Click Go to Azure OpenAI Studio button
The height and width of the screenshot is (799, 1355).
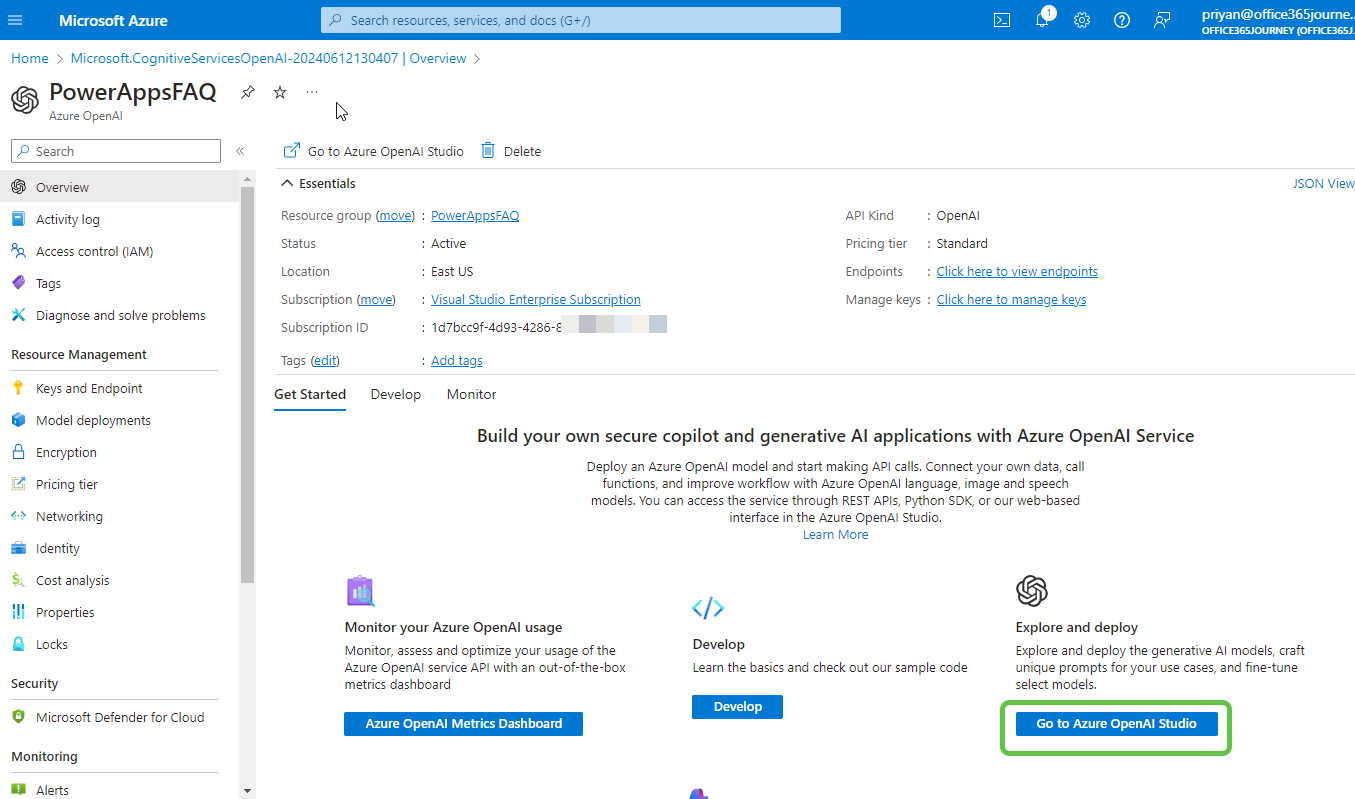point(1115,723)
